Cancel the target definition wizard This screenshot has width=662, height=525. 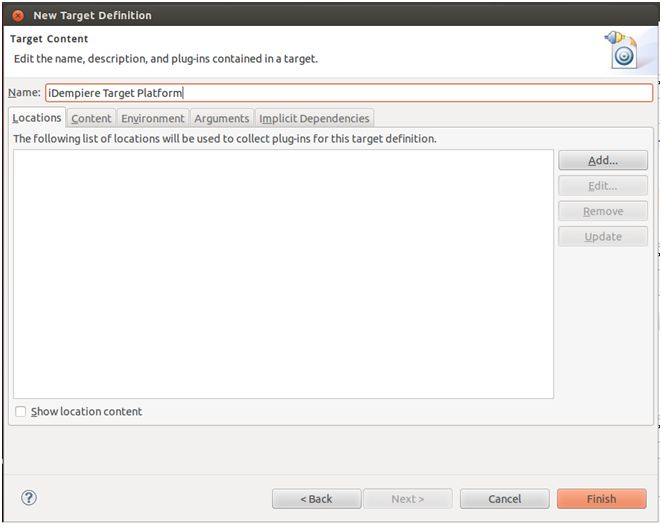(505, 499)
